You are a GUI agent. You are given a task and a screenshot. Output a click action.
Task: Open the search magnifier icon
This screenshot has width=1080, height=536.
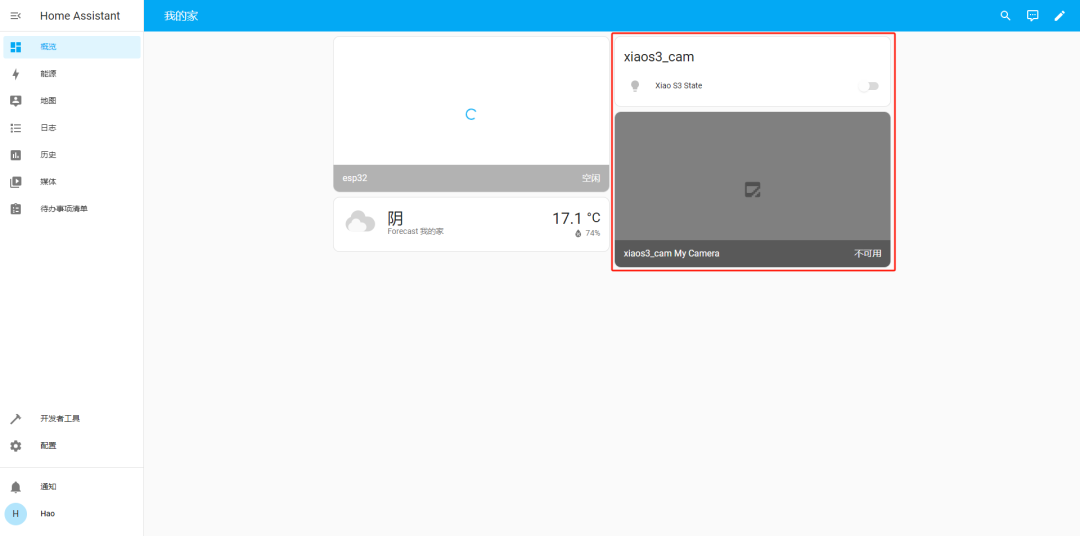point(1006,16)
